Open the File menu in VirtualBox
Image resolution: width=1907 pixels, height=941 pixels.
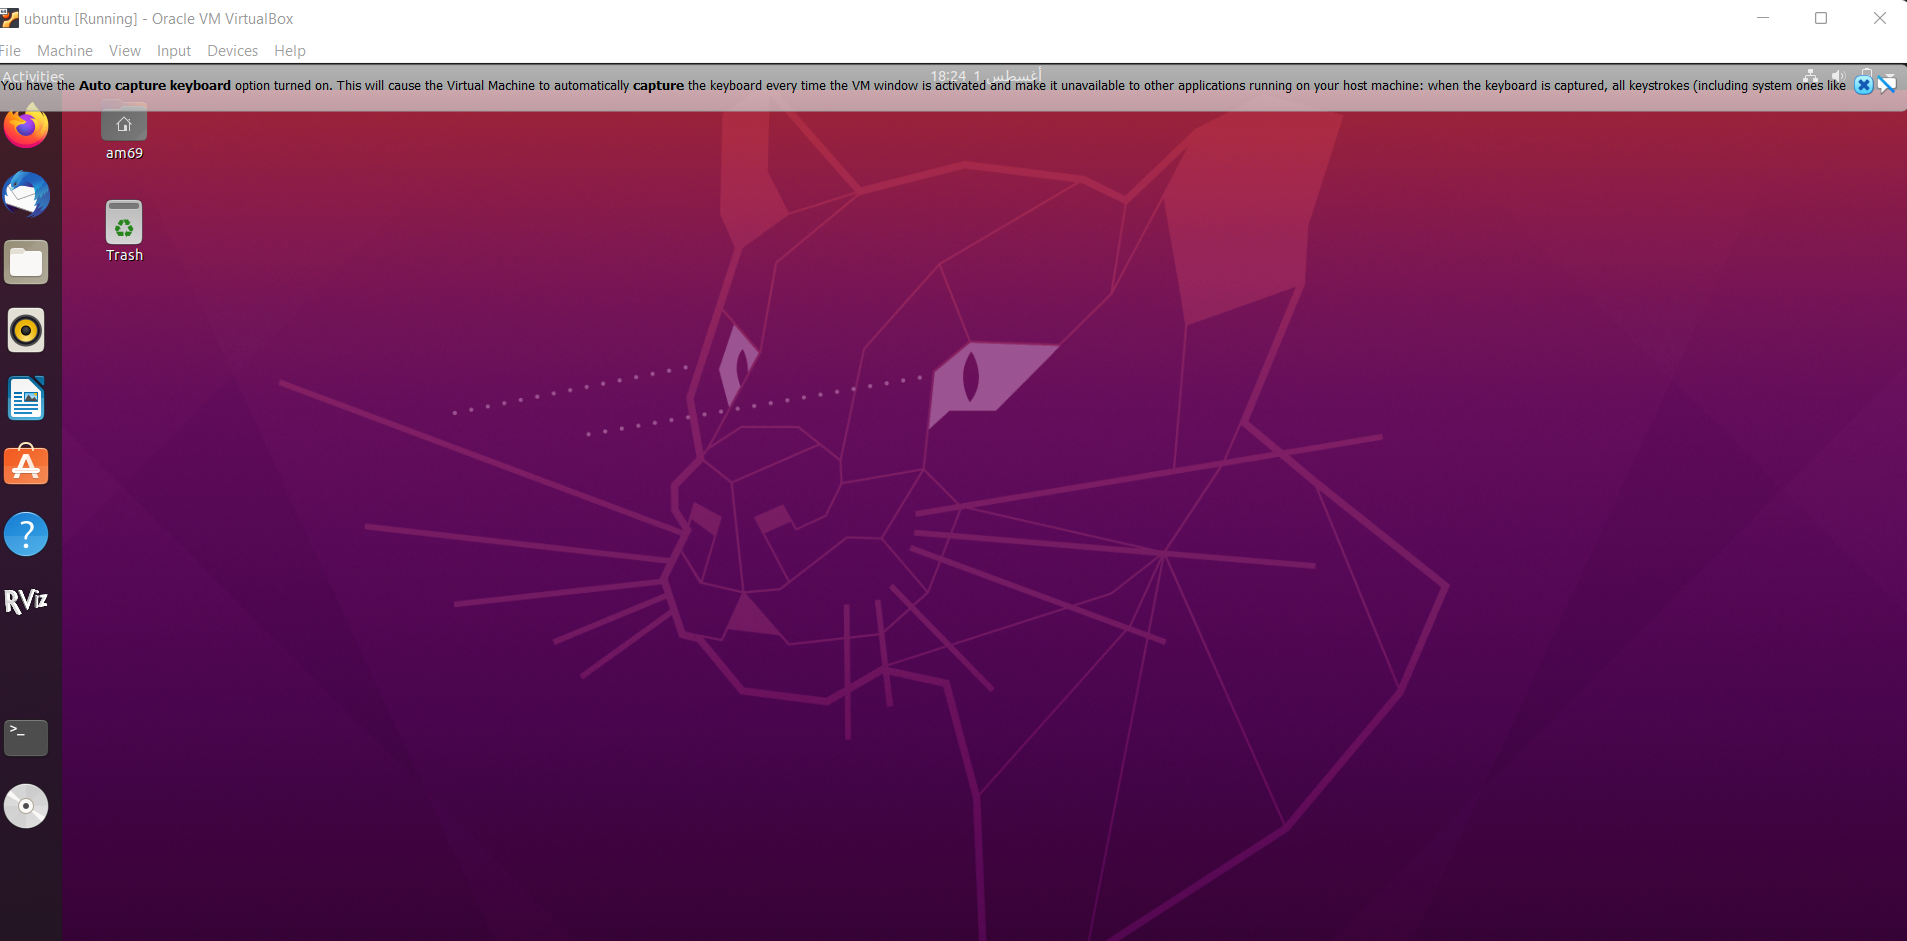10,51
